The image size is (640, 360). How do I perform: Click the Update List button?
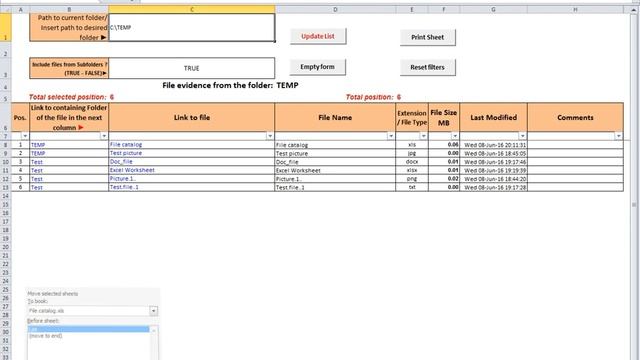(x=318, y=36)
